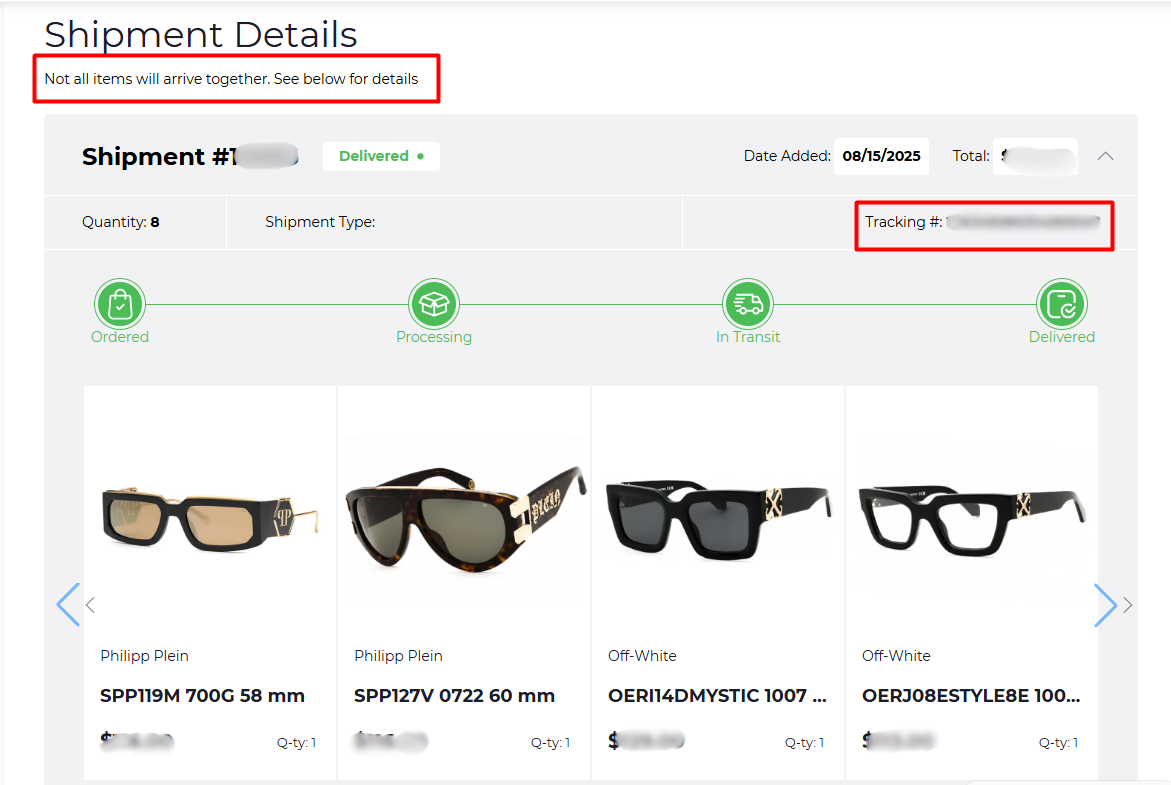This screenshot has height=785, width=1171.
Task: Click the date added value 08/15/2025
Action: (x=881, y=156)
